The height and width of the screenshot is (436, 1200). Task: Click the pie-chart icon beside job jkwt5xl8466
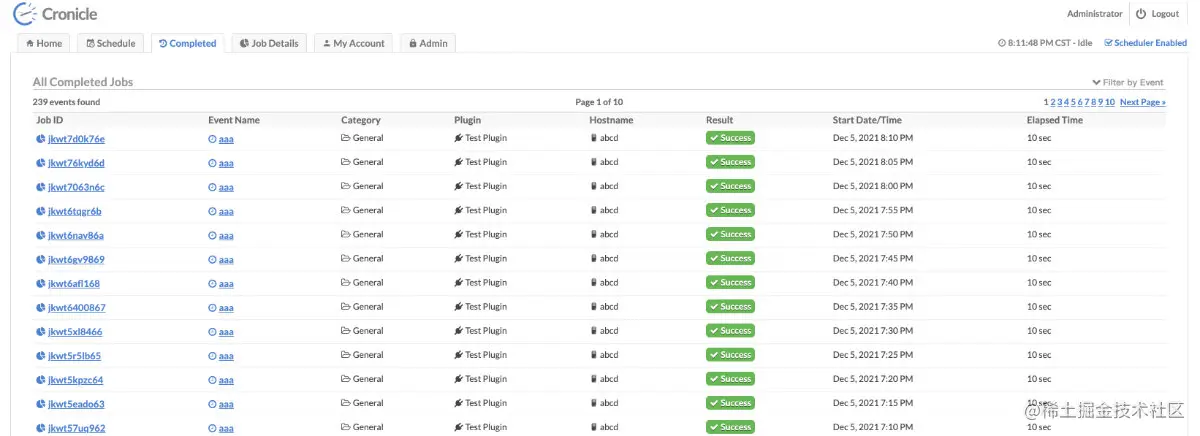(41, 331)
